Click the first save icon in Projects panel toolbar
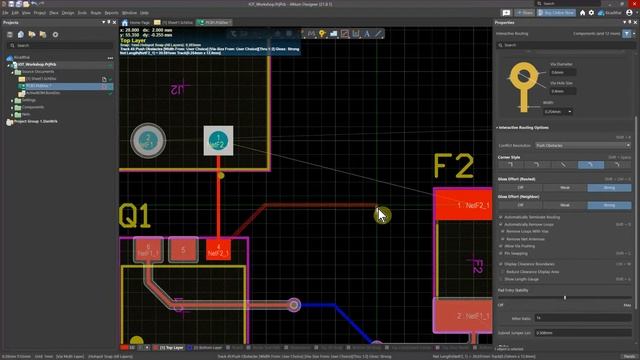Viewport: 640px width, 360px height. click(10, 35)
